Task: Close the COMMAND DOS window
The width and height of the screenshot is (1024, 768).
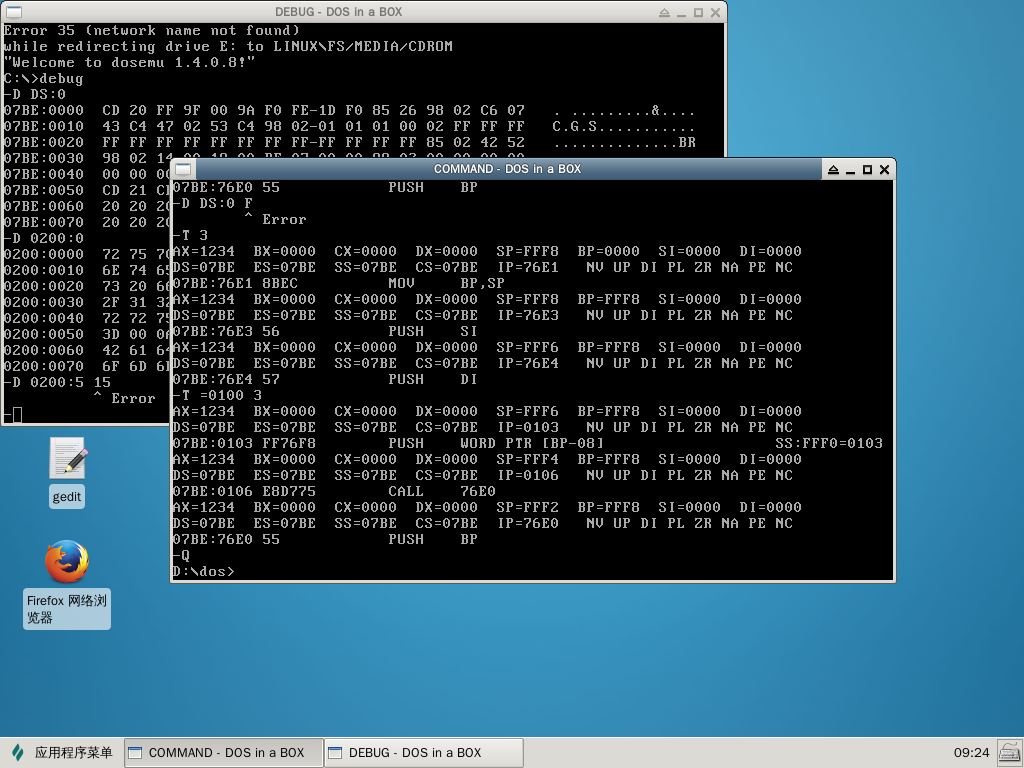Action: tap(884, 169)
